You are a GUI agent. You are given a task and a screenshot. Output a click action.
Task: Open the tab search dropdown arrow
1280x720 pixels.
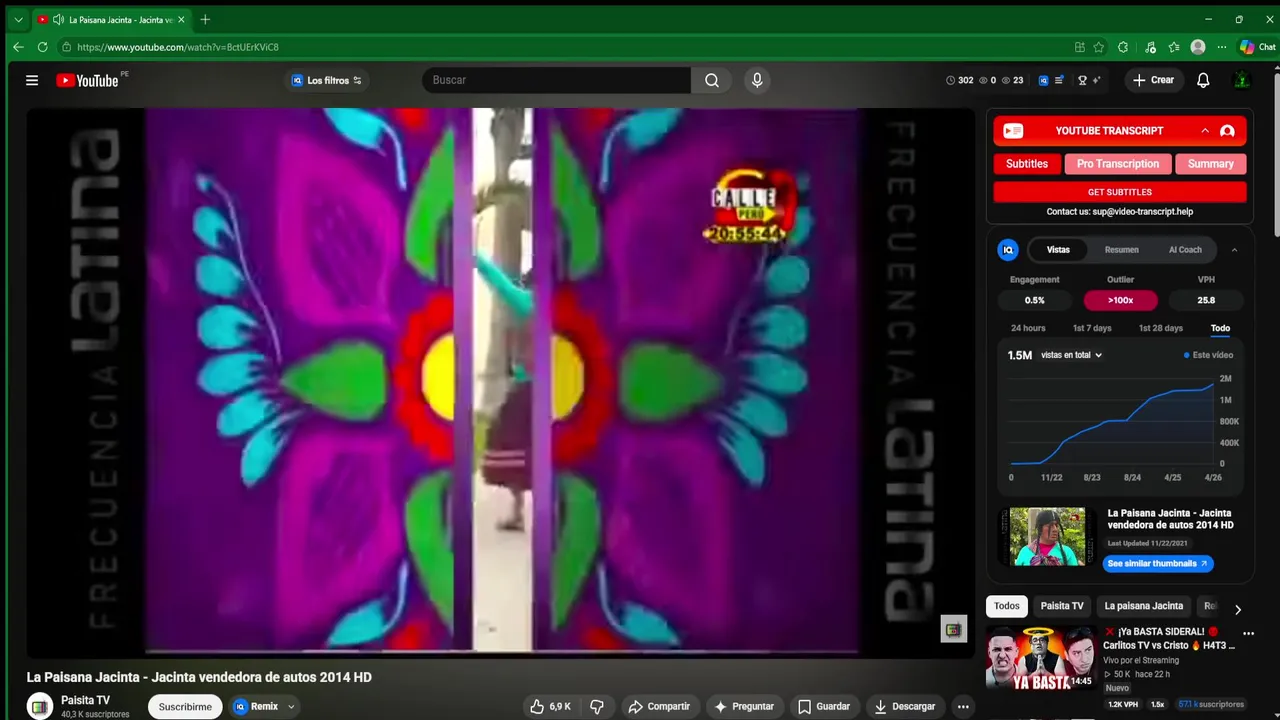click(x=18, y=19)
